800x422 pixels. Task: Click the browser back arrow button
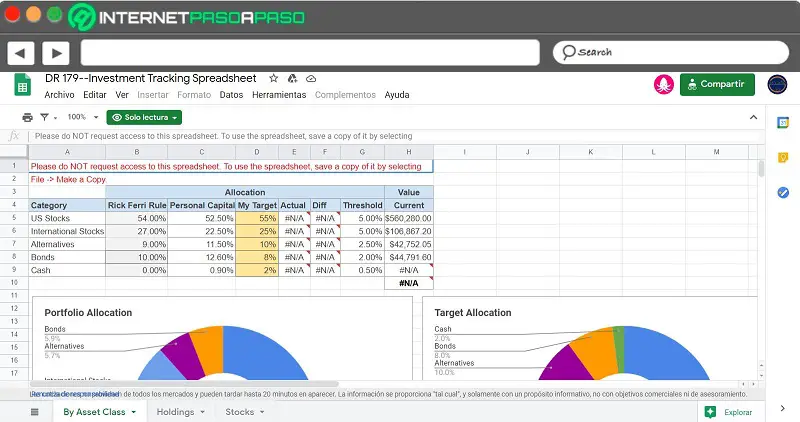pos(20,53)
